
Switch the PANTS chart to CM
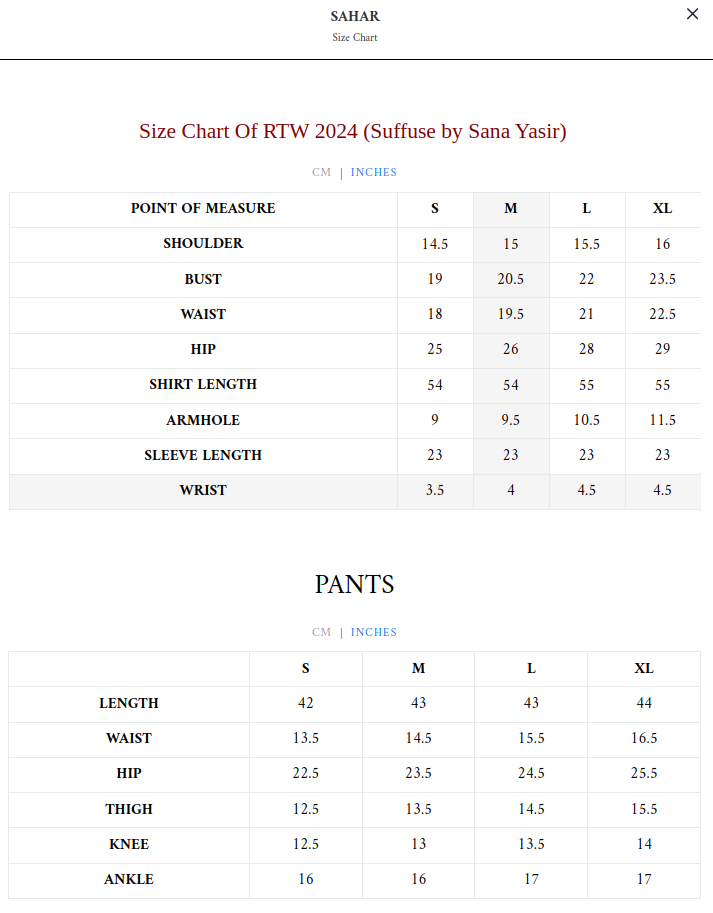(321, 633)
